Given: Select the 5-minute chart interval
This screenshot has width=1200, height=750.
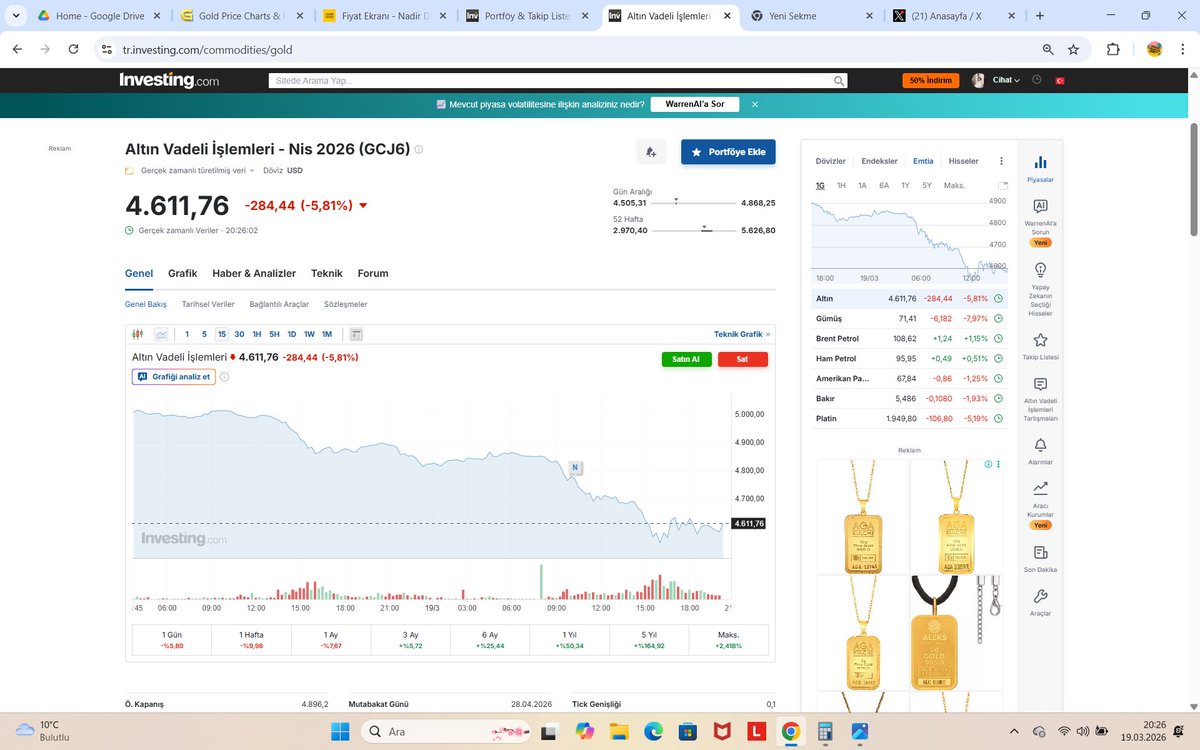Looking at the screenshot, I should tap(204, 334).
